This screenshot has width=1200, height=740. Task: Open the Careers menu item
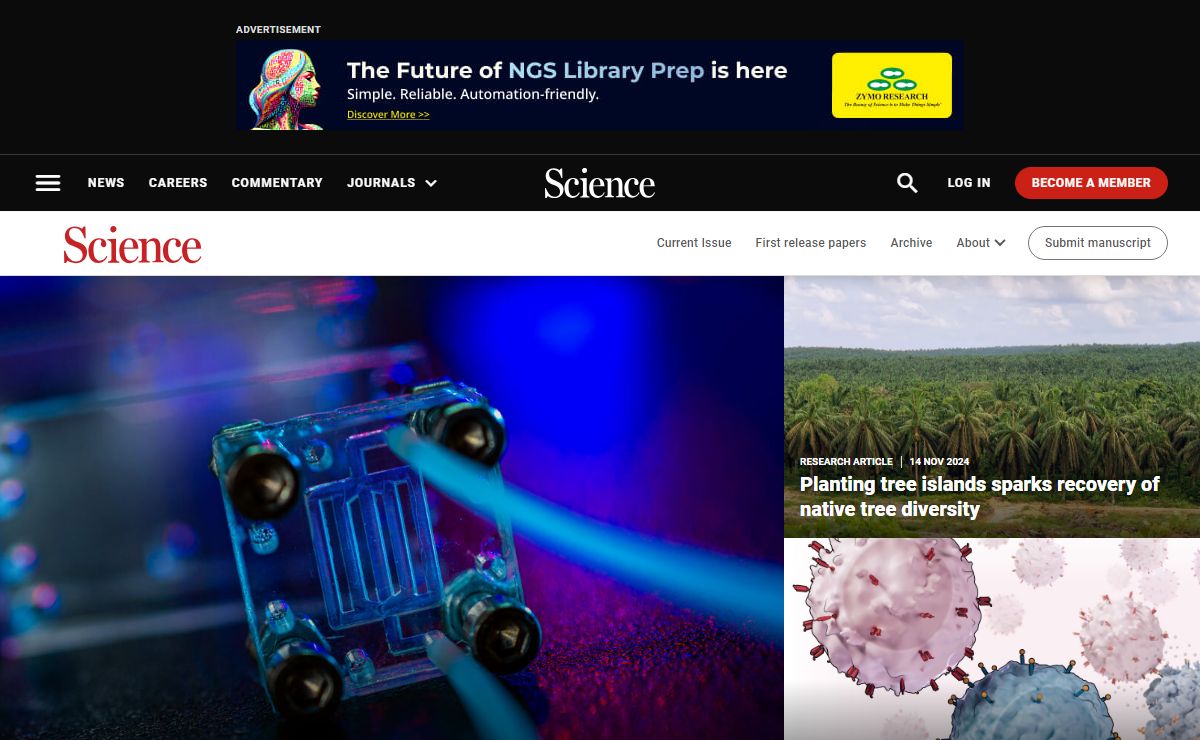click(x=178, y=183)
